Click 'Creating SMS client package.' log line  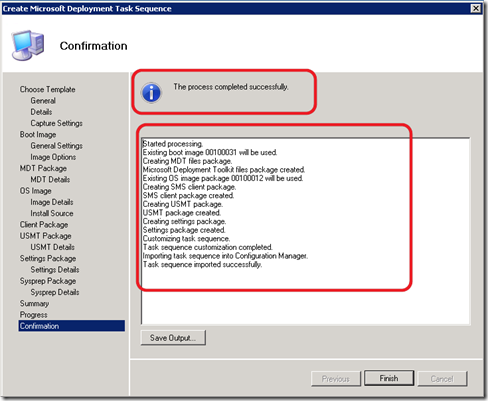click(189, 187)
